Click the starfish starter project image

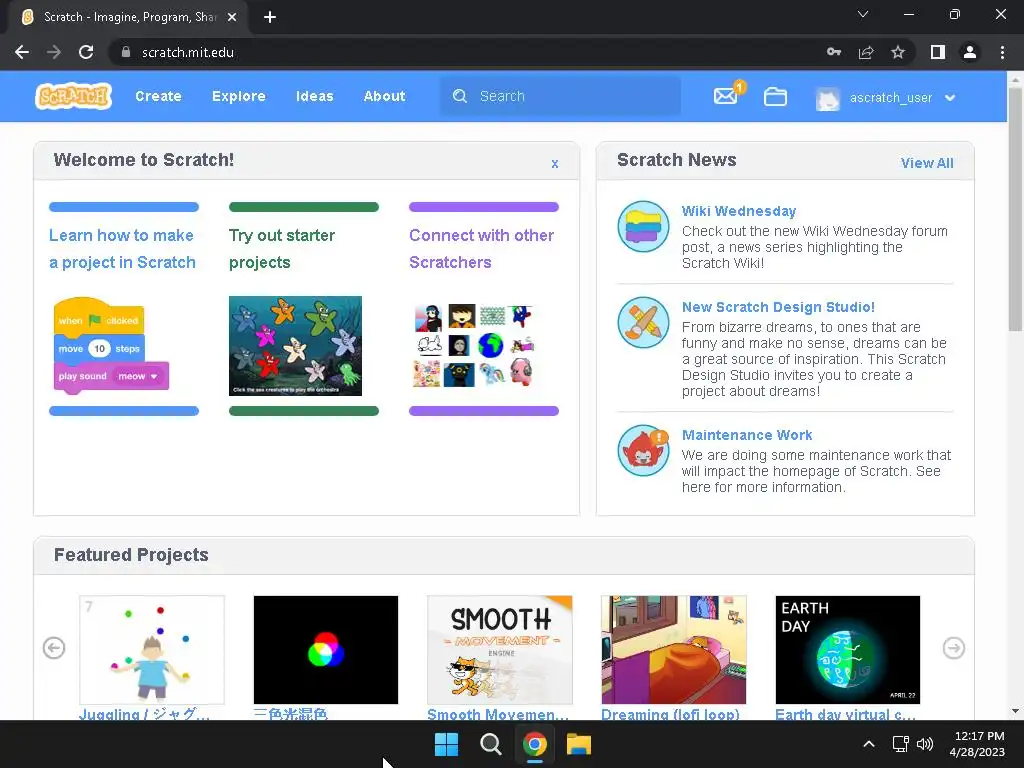[x=295, y=345]
